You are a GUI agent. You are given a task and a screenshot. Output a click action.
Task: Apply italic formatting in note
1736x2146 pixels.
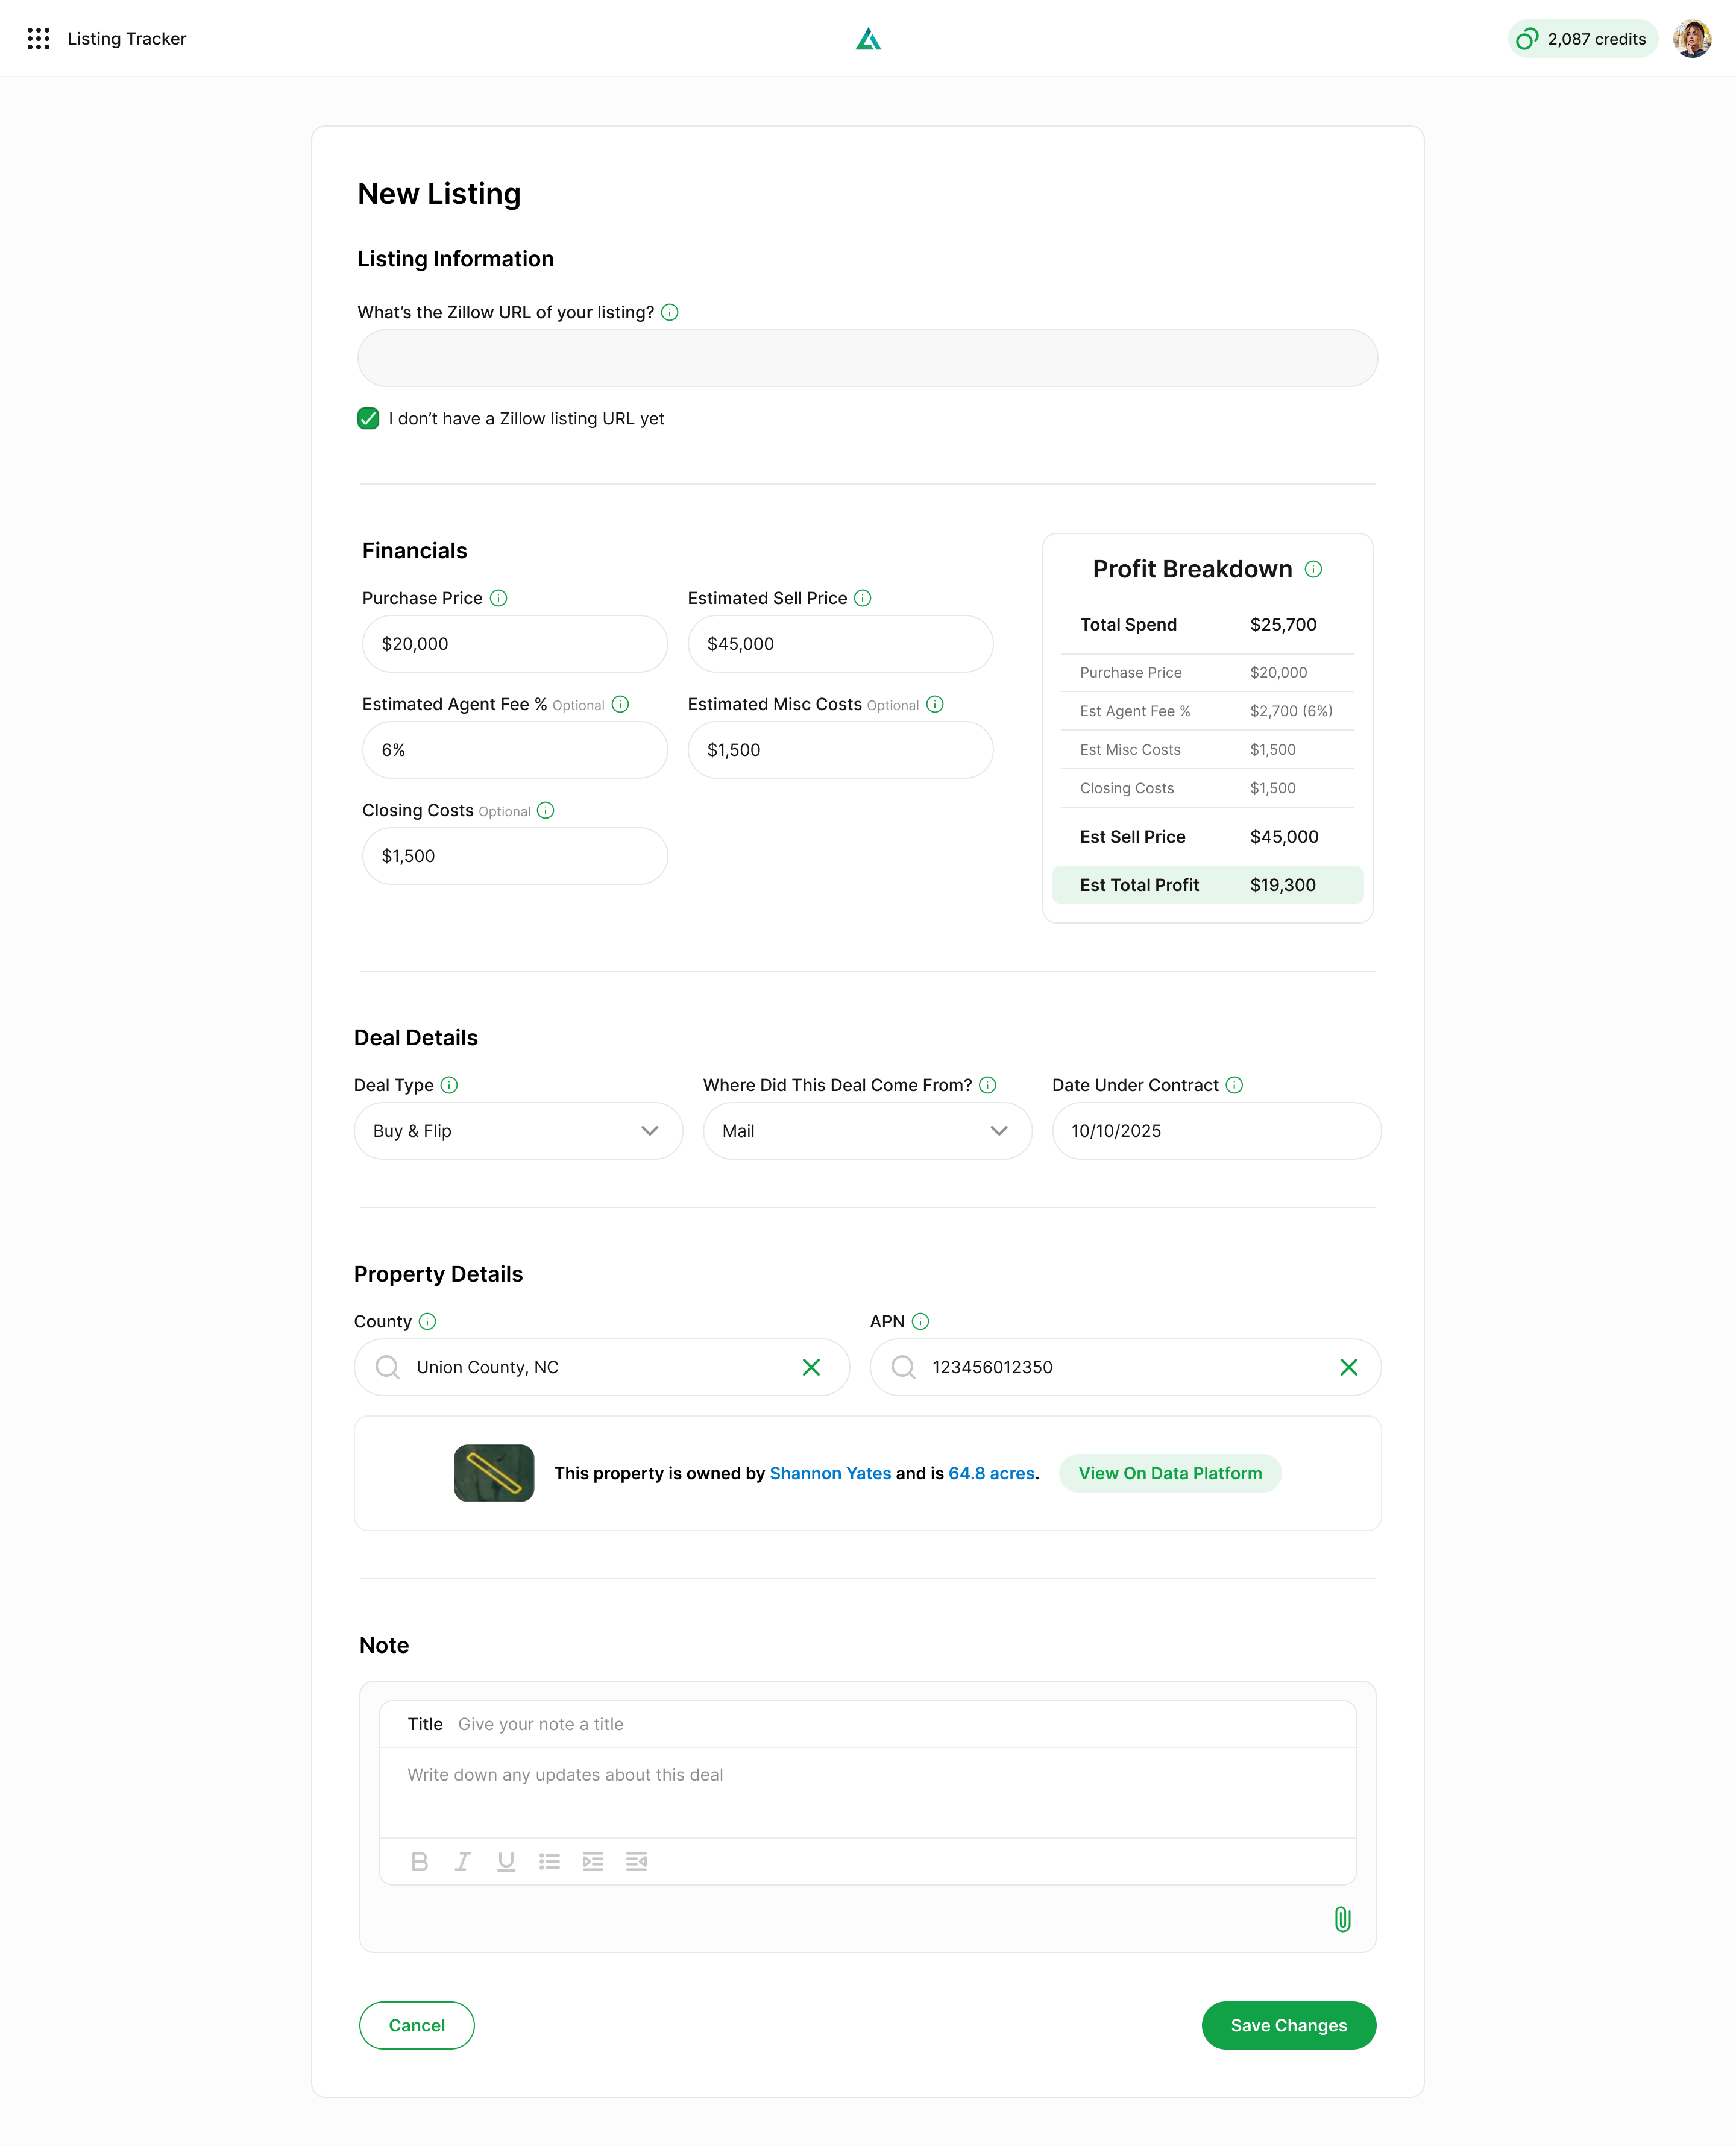tap(463, 1861)
